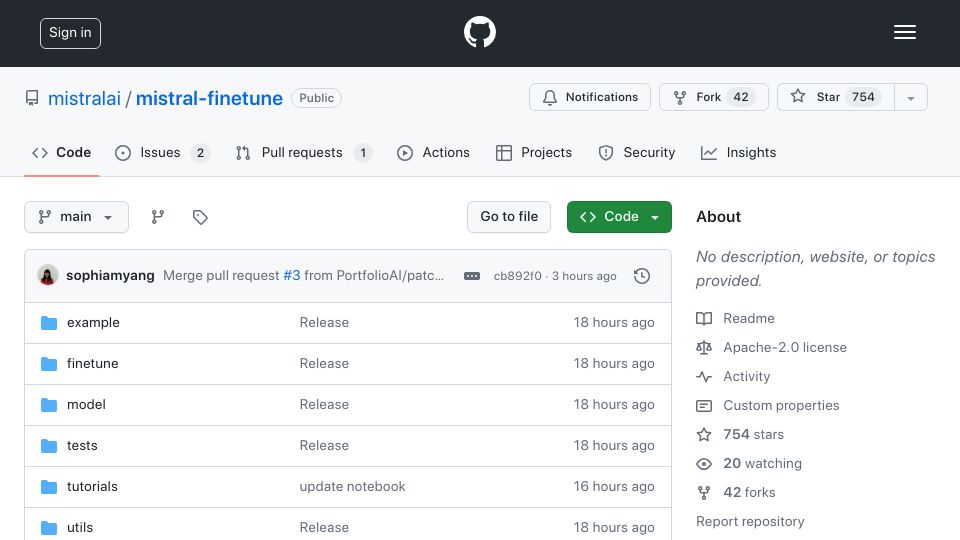Click the repository icon beside mistralai
The height and width of the screenshot is (540, 960).
(32, 98)
